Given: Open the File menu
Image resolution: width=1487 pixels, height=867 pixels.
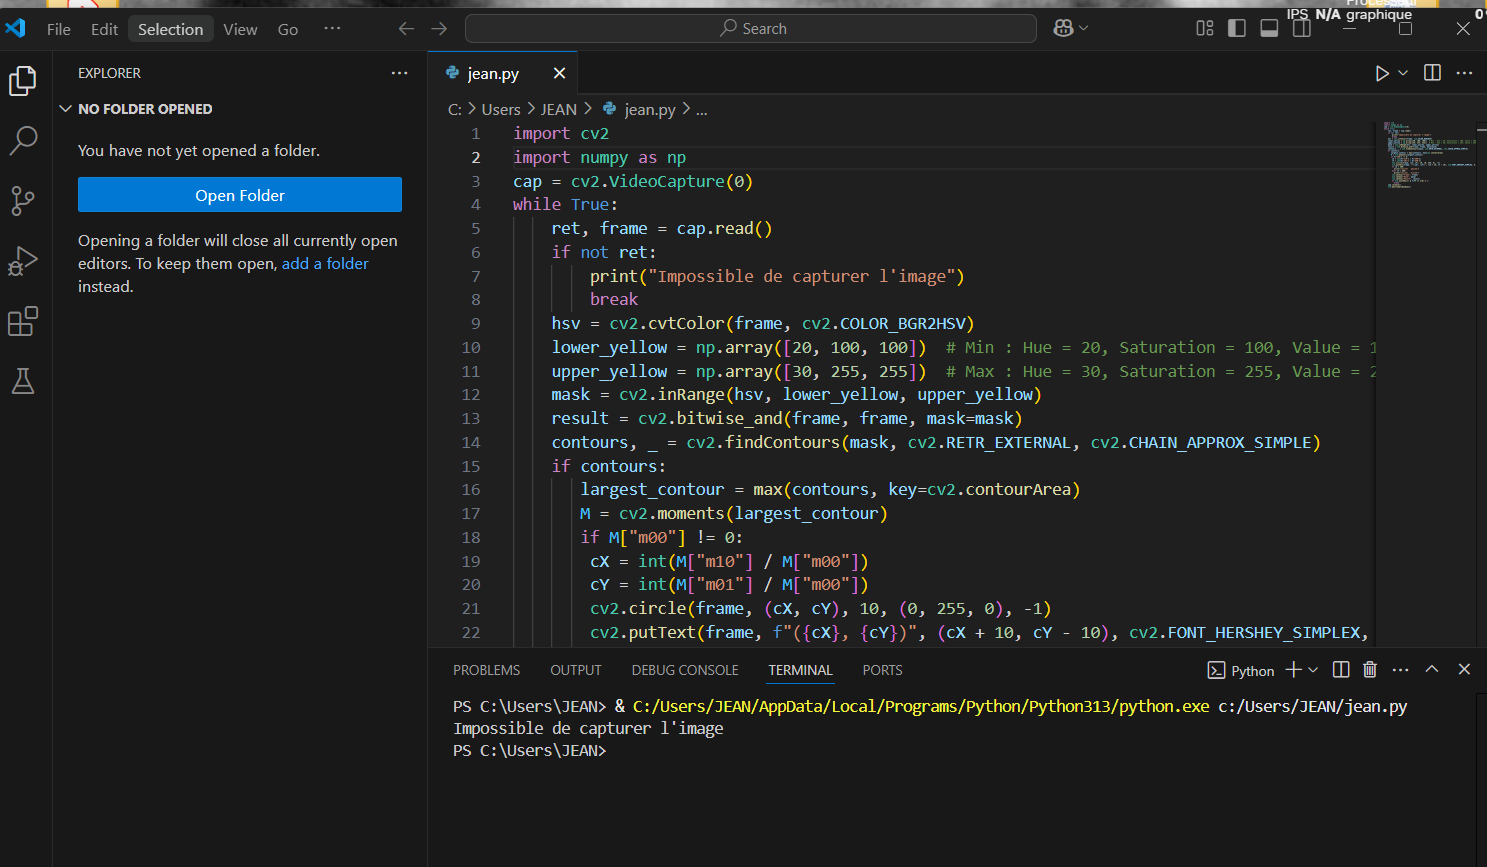Looking at the screenshot, I should pos(59,29).
